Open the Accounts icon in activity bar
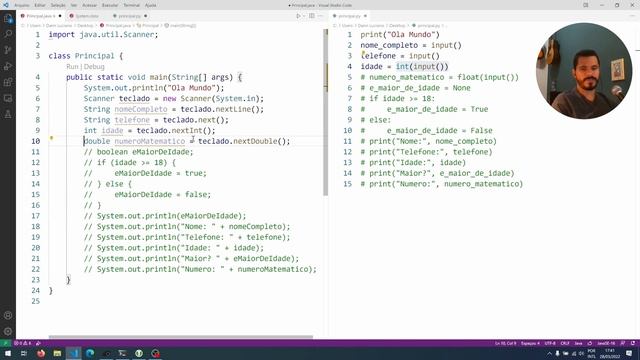 [8, 315]
